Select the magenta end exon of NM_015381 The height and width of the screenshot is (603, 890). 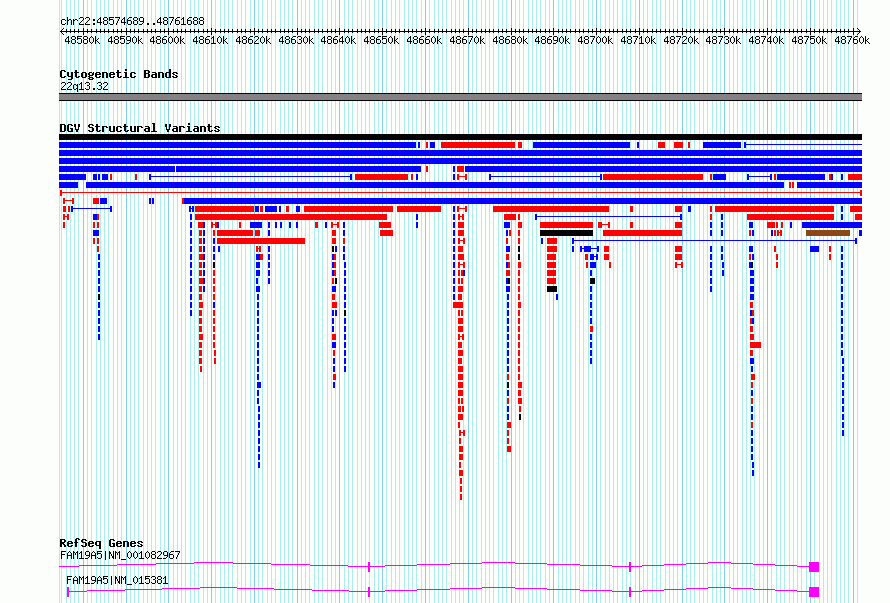pos(814,592)
